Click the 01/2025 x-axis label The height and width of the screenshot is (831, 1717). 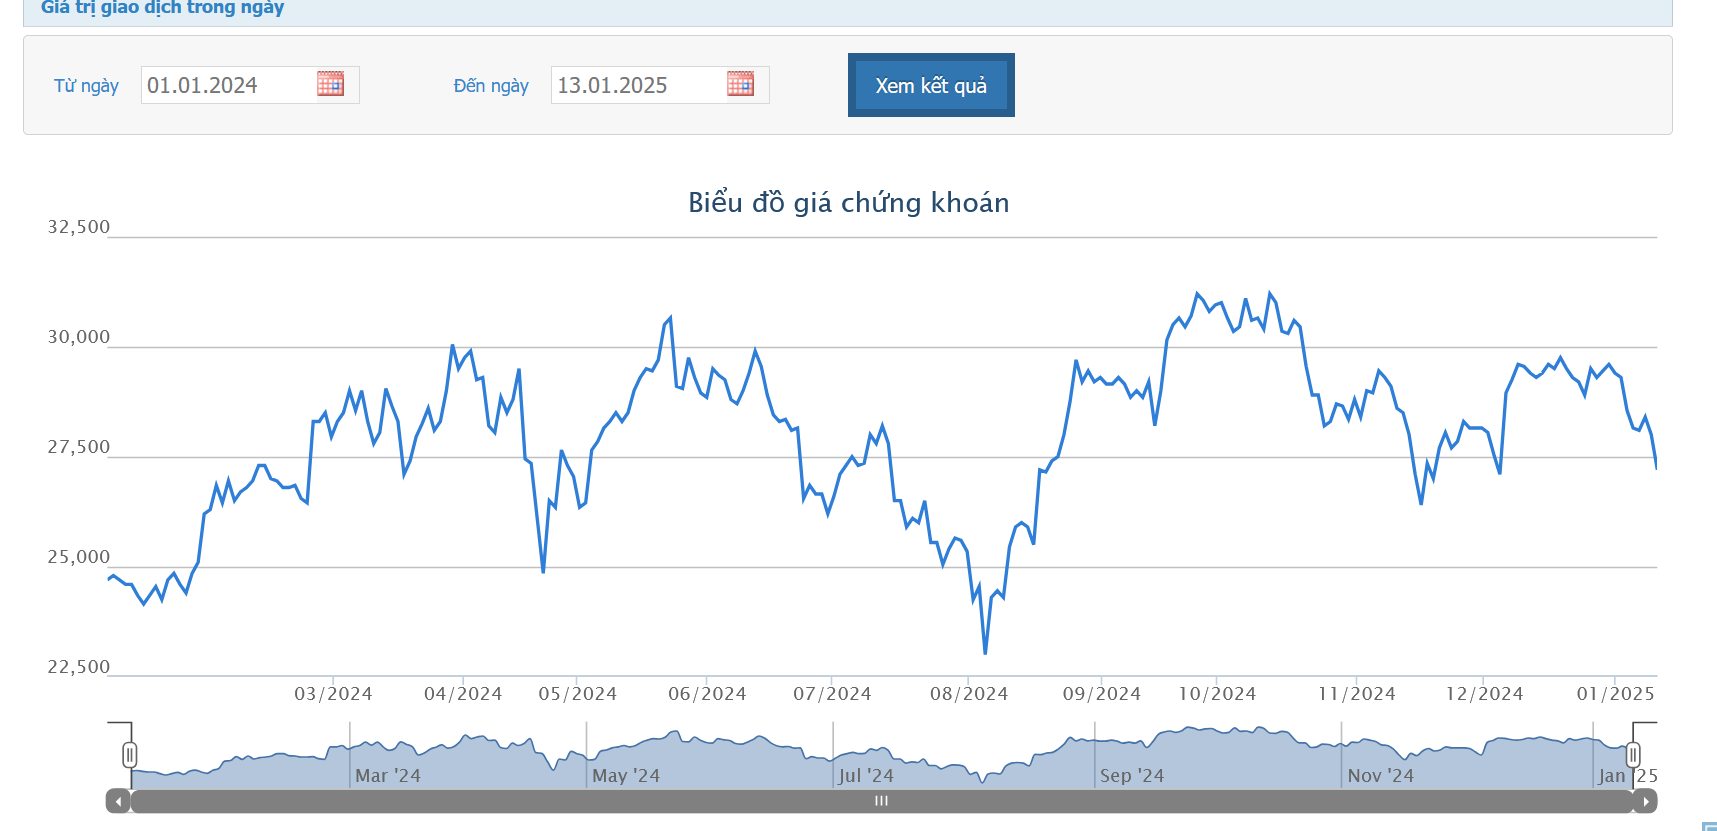[x=1616, y=694]
